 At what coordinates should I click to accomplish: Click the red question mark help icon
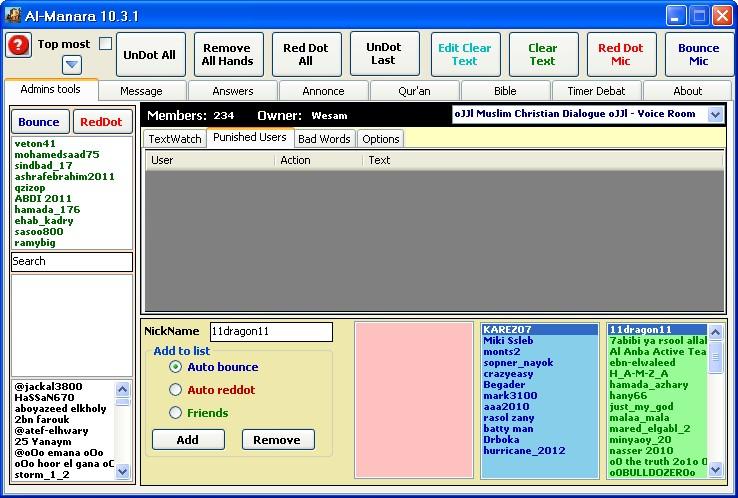[x=19, y=45]
